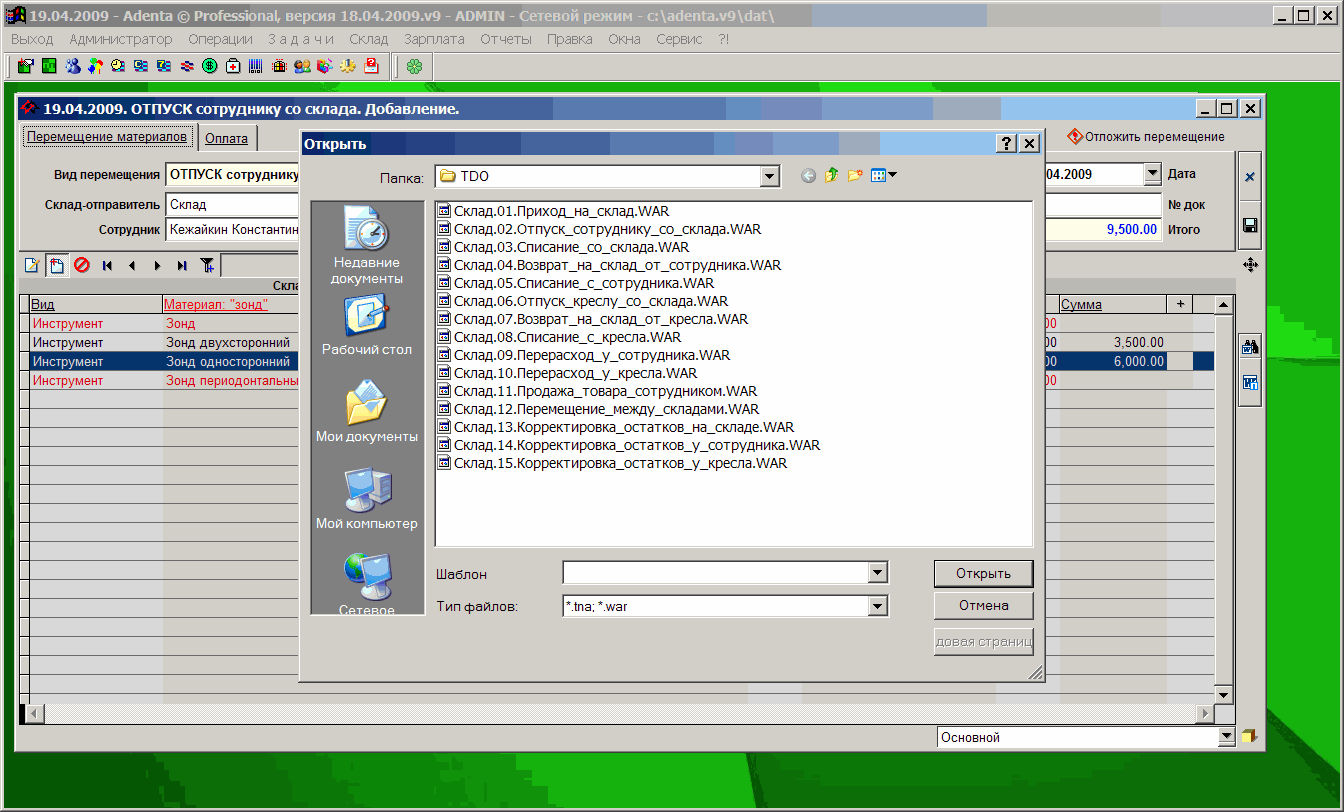The width and height of the screenshot is (1344, 812).
Task: Click the floppy disk save icon
Action: click(x=1250, y=225)
